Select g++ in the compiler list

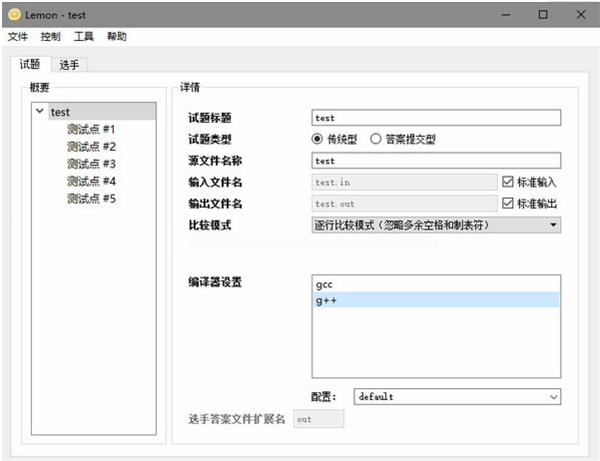[436, 300]
